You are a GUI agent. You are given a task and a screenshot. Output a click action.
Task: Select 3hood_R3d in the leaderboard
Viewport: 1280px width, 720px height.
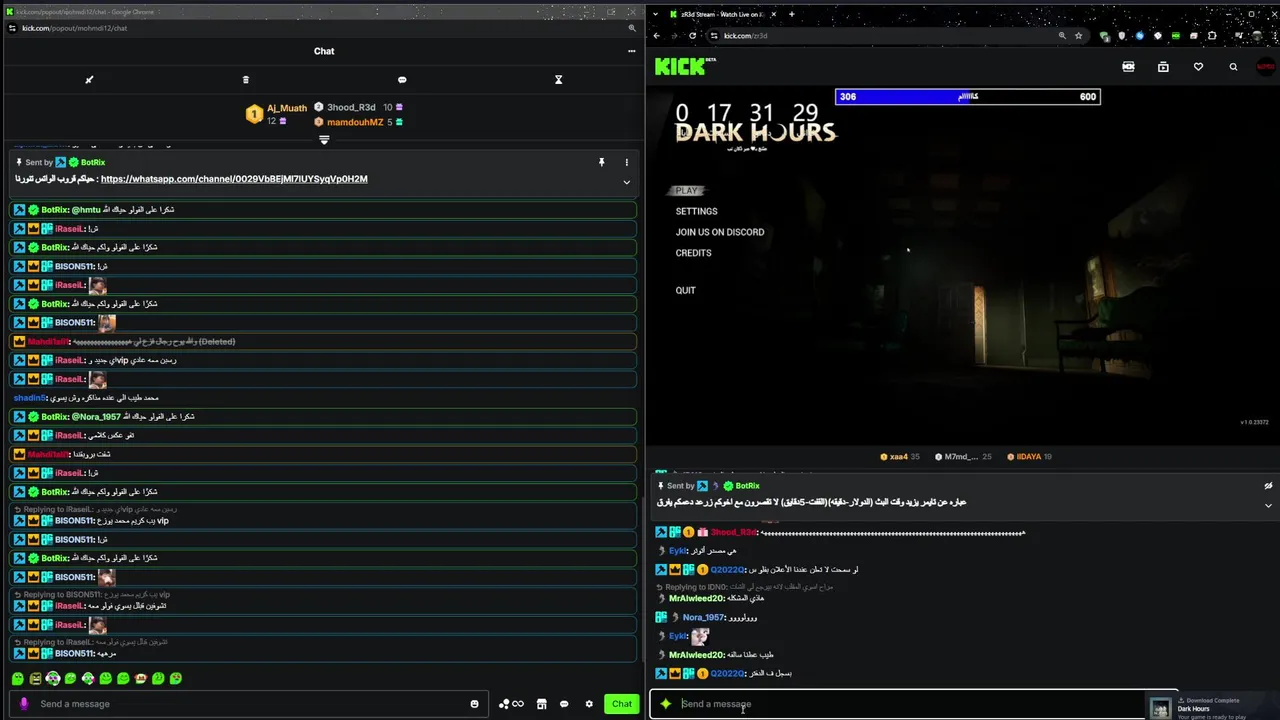coord(351,107)
